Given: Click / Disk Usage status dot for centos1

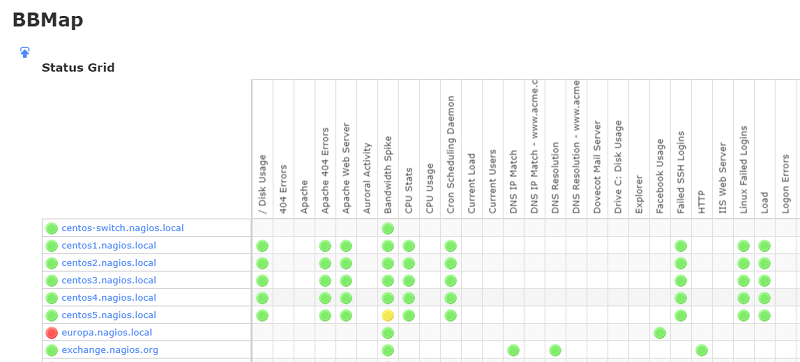Looking at the screenshot, I should click(262, 246).
